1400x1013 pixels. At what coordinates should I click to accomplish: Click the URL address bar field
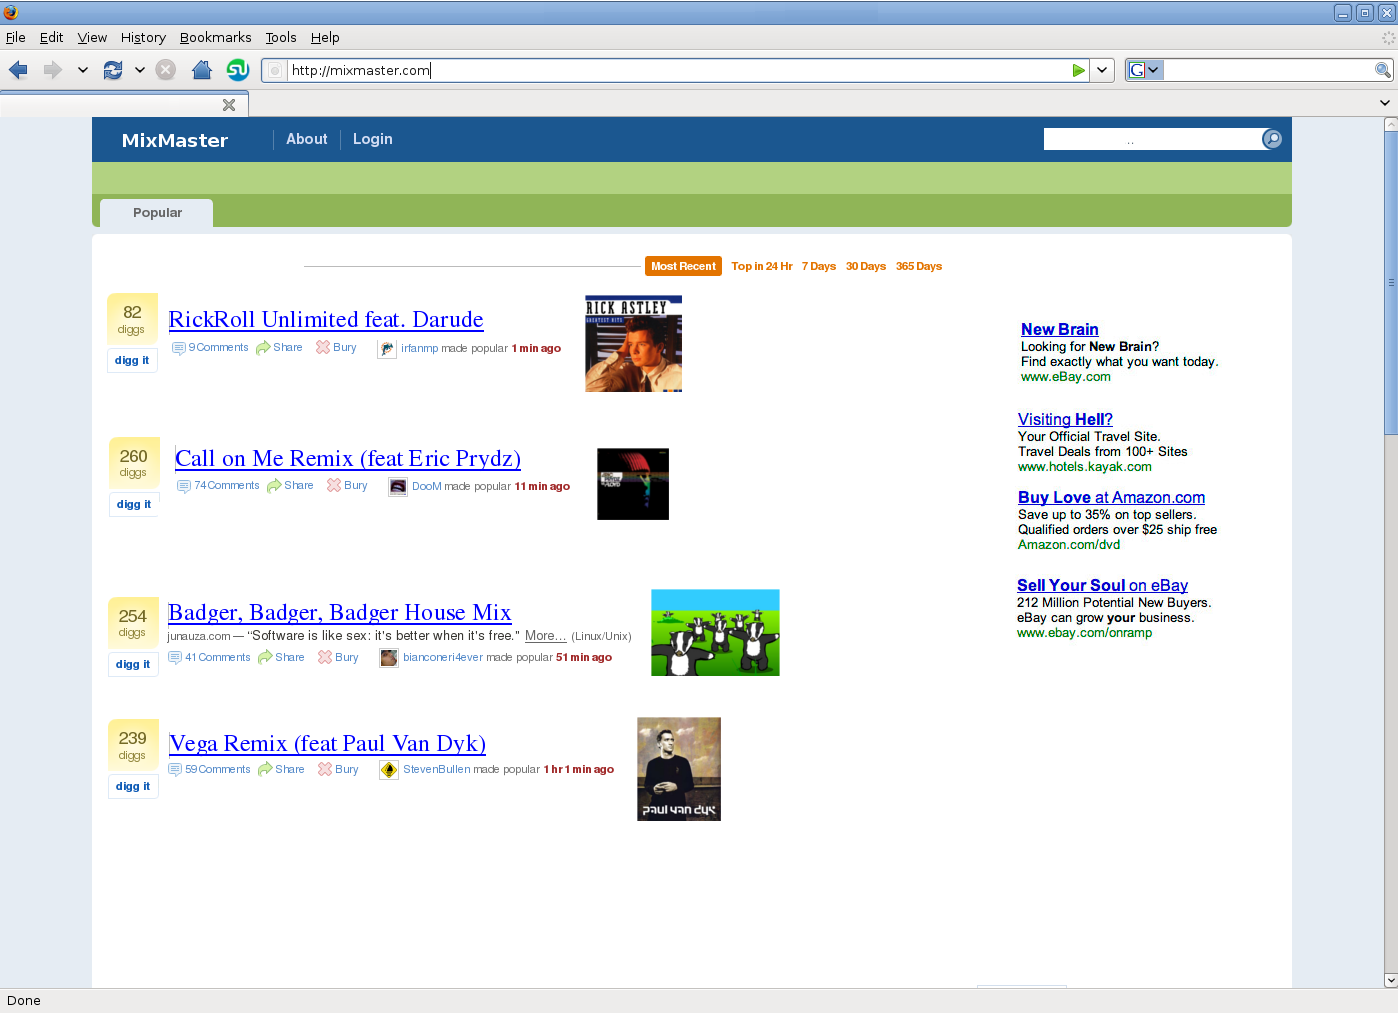[x=678, y=70]
